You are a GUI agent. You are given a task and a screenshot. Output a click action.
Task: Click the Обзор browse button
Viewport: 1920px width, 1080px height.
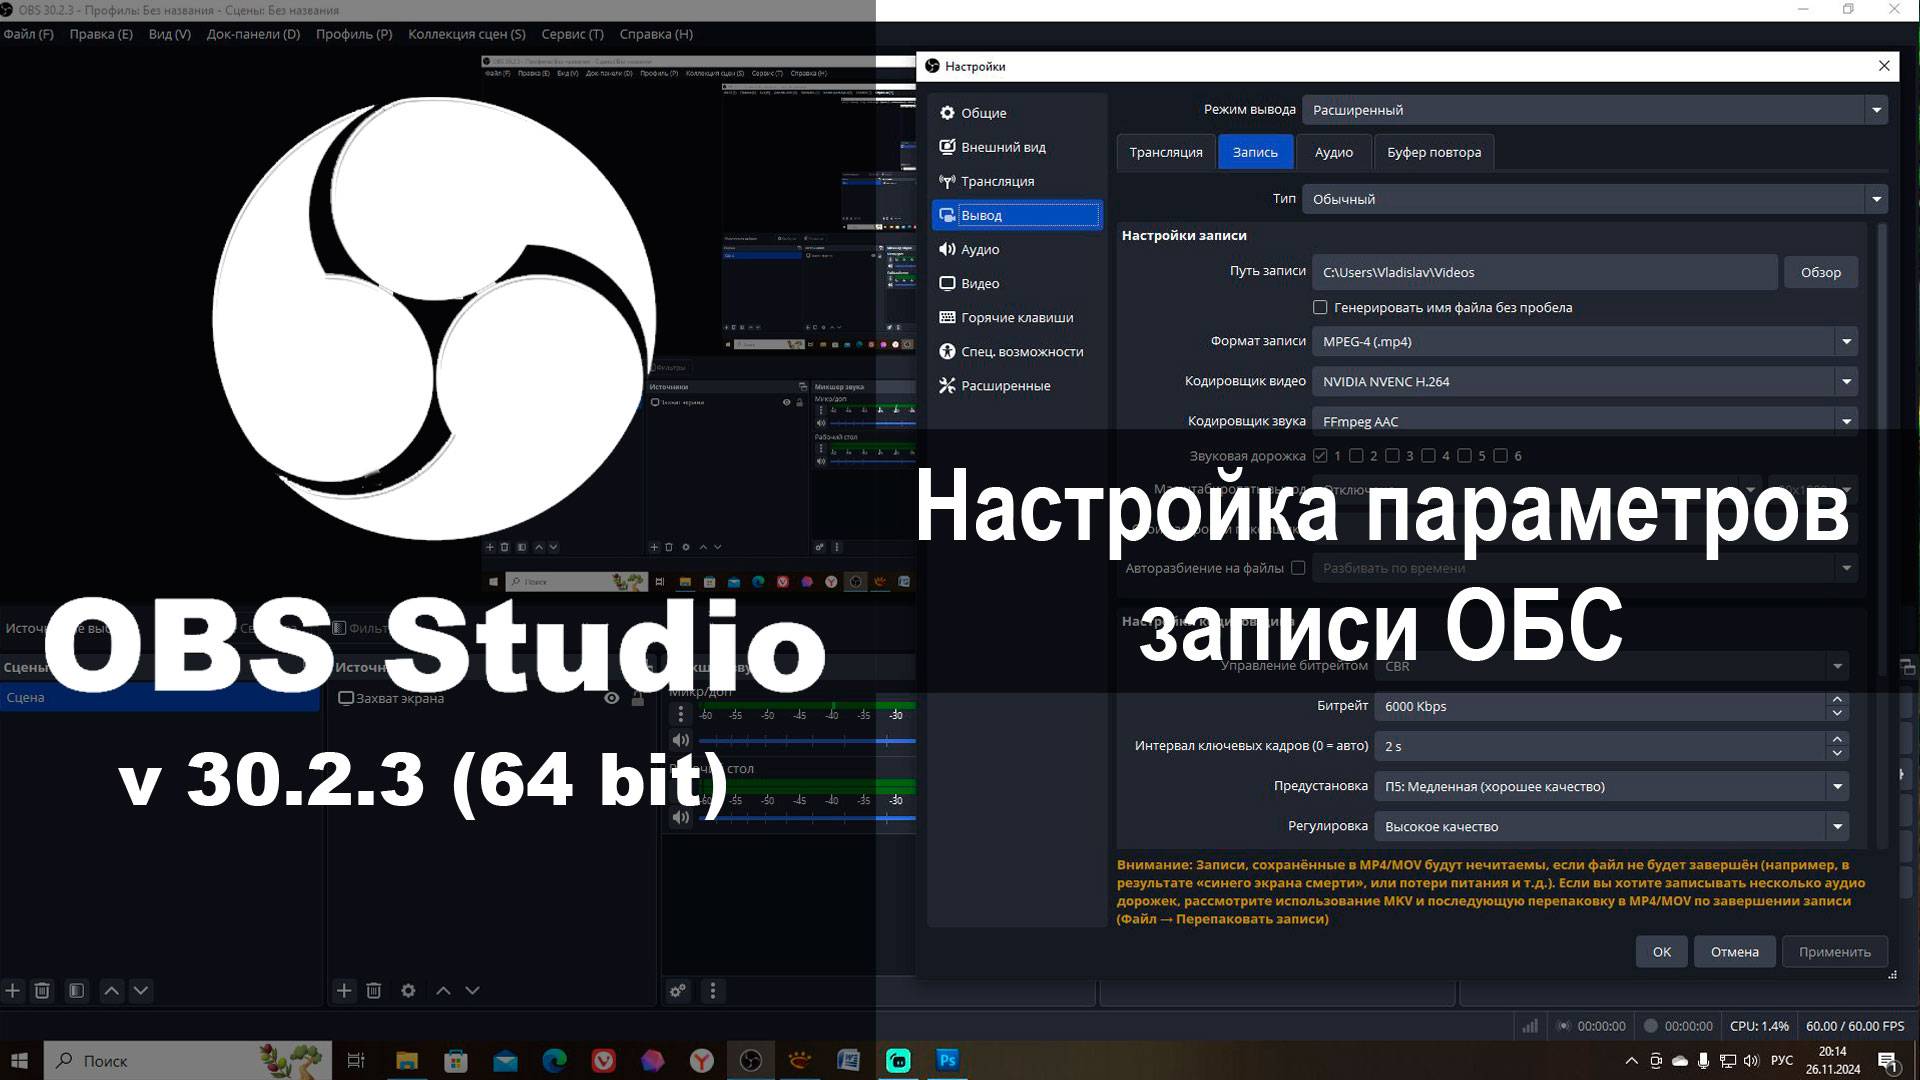[1820, 272]
